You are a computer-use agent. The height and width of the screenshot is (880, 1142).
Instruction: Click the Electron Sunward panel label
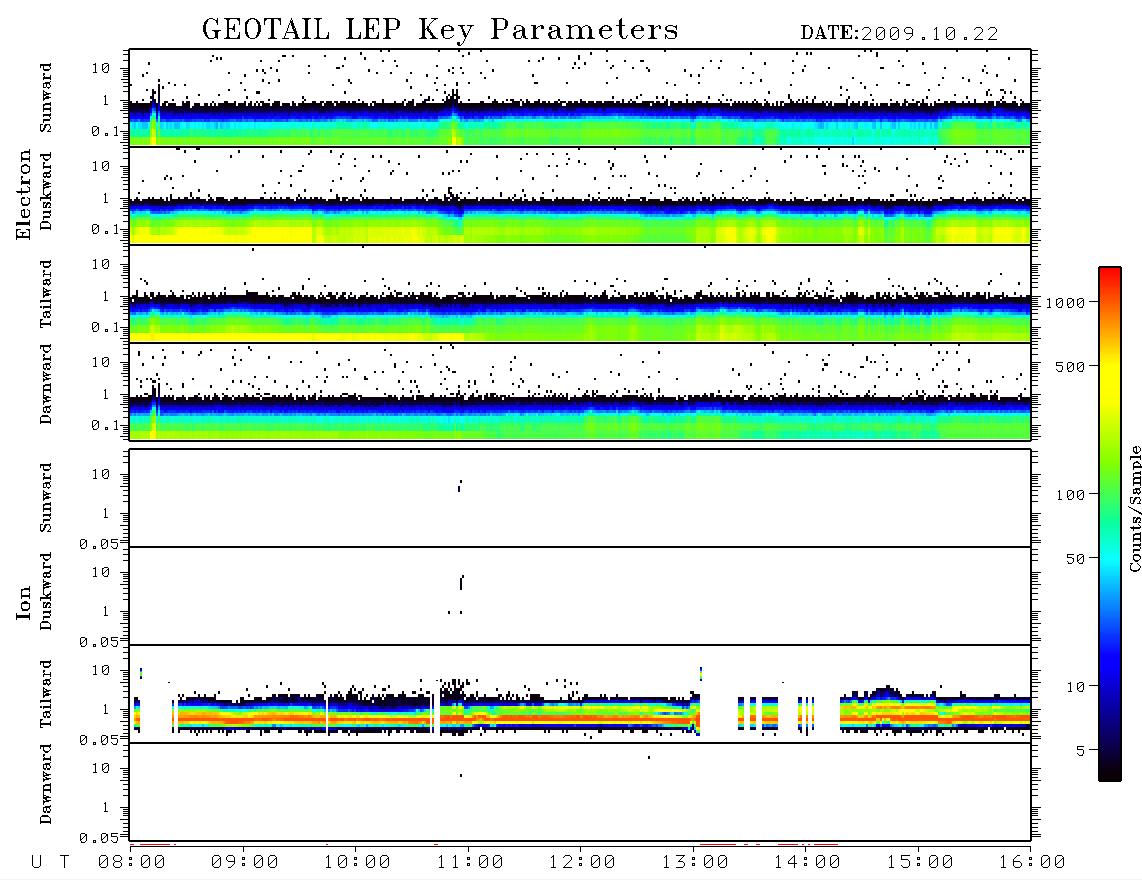46,97
